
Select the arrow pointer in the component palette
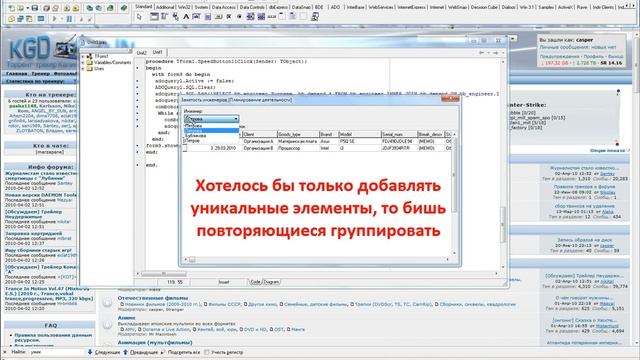(139, 17)
